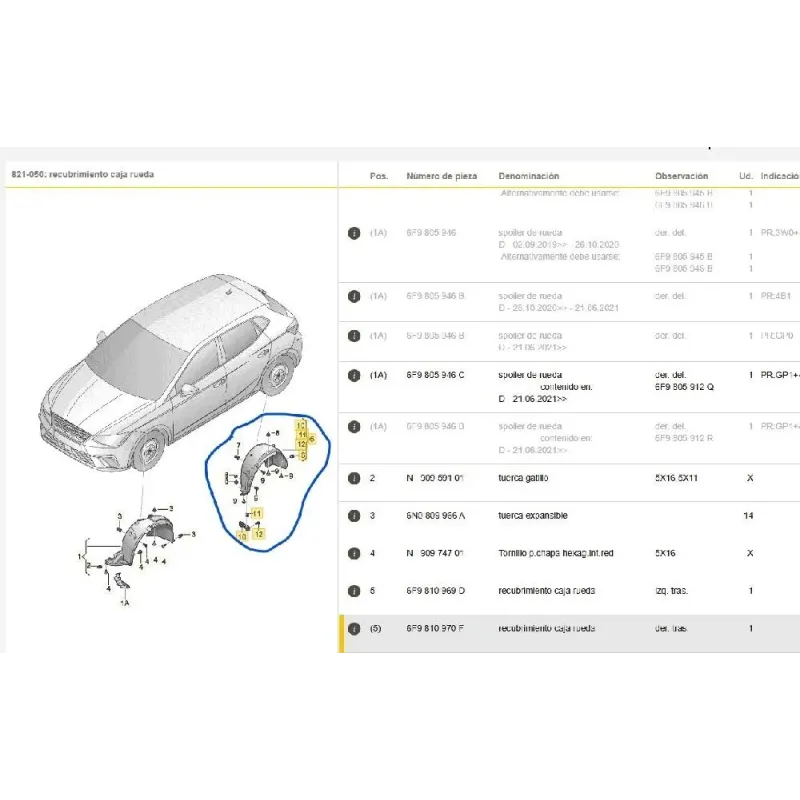Screen dimensions: 800x800
Task: Click callout 7 in the rear wheel diagram
Action: (x=238, y=459)
